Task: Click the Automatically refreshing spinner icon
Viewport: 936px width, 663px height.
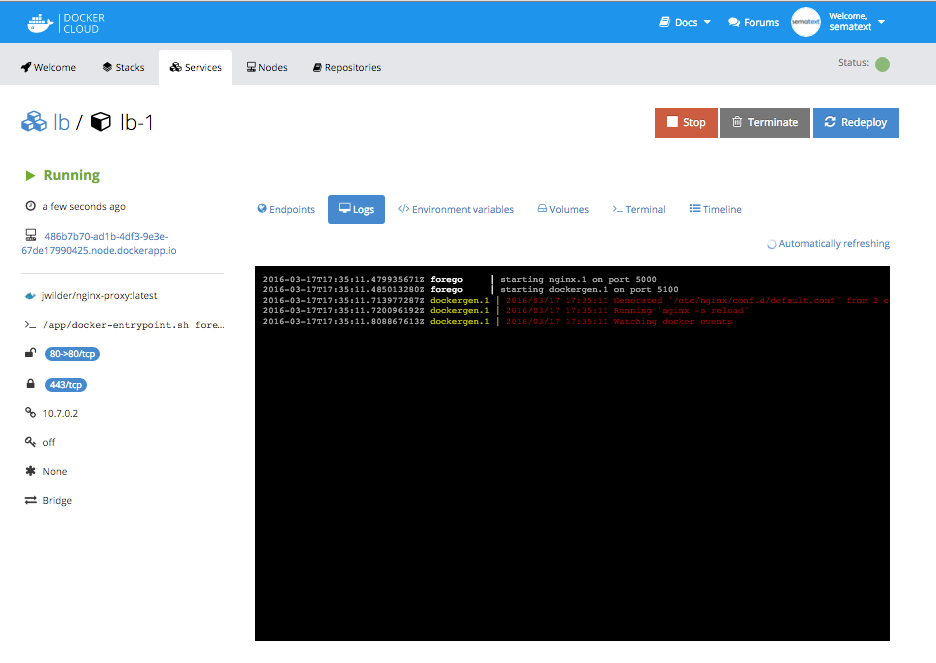Action: 771,244
